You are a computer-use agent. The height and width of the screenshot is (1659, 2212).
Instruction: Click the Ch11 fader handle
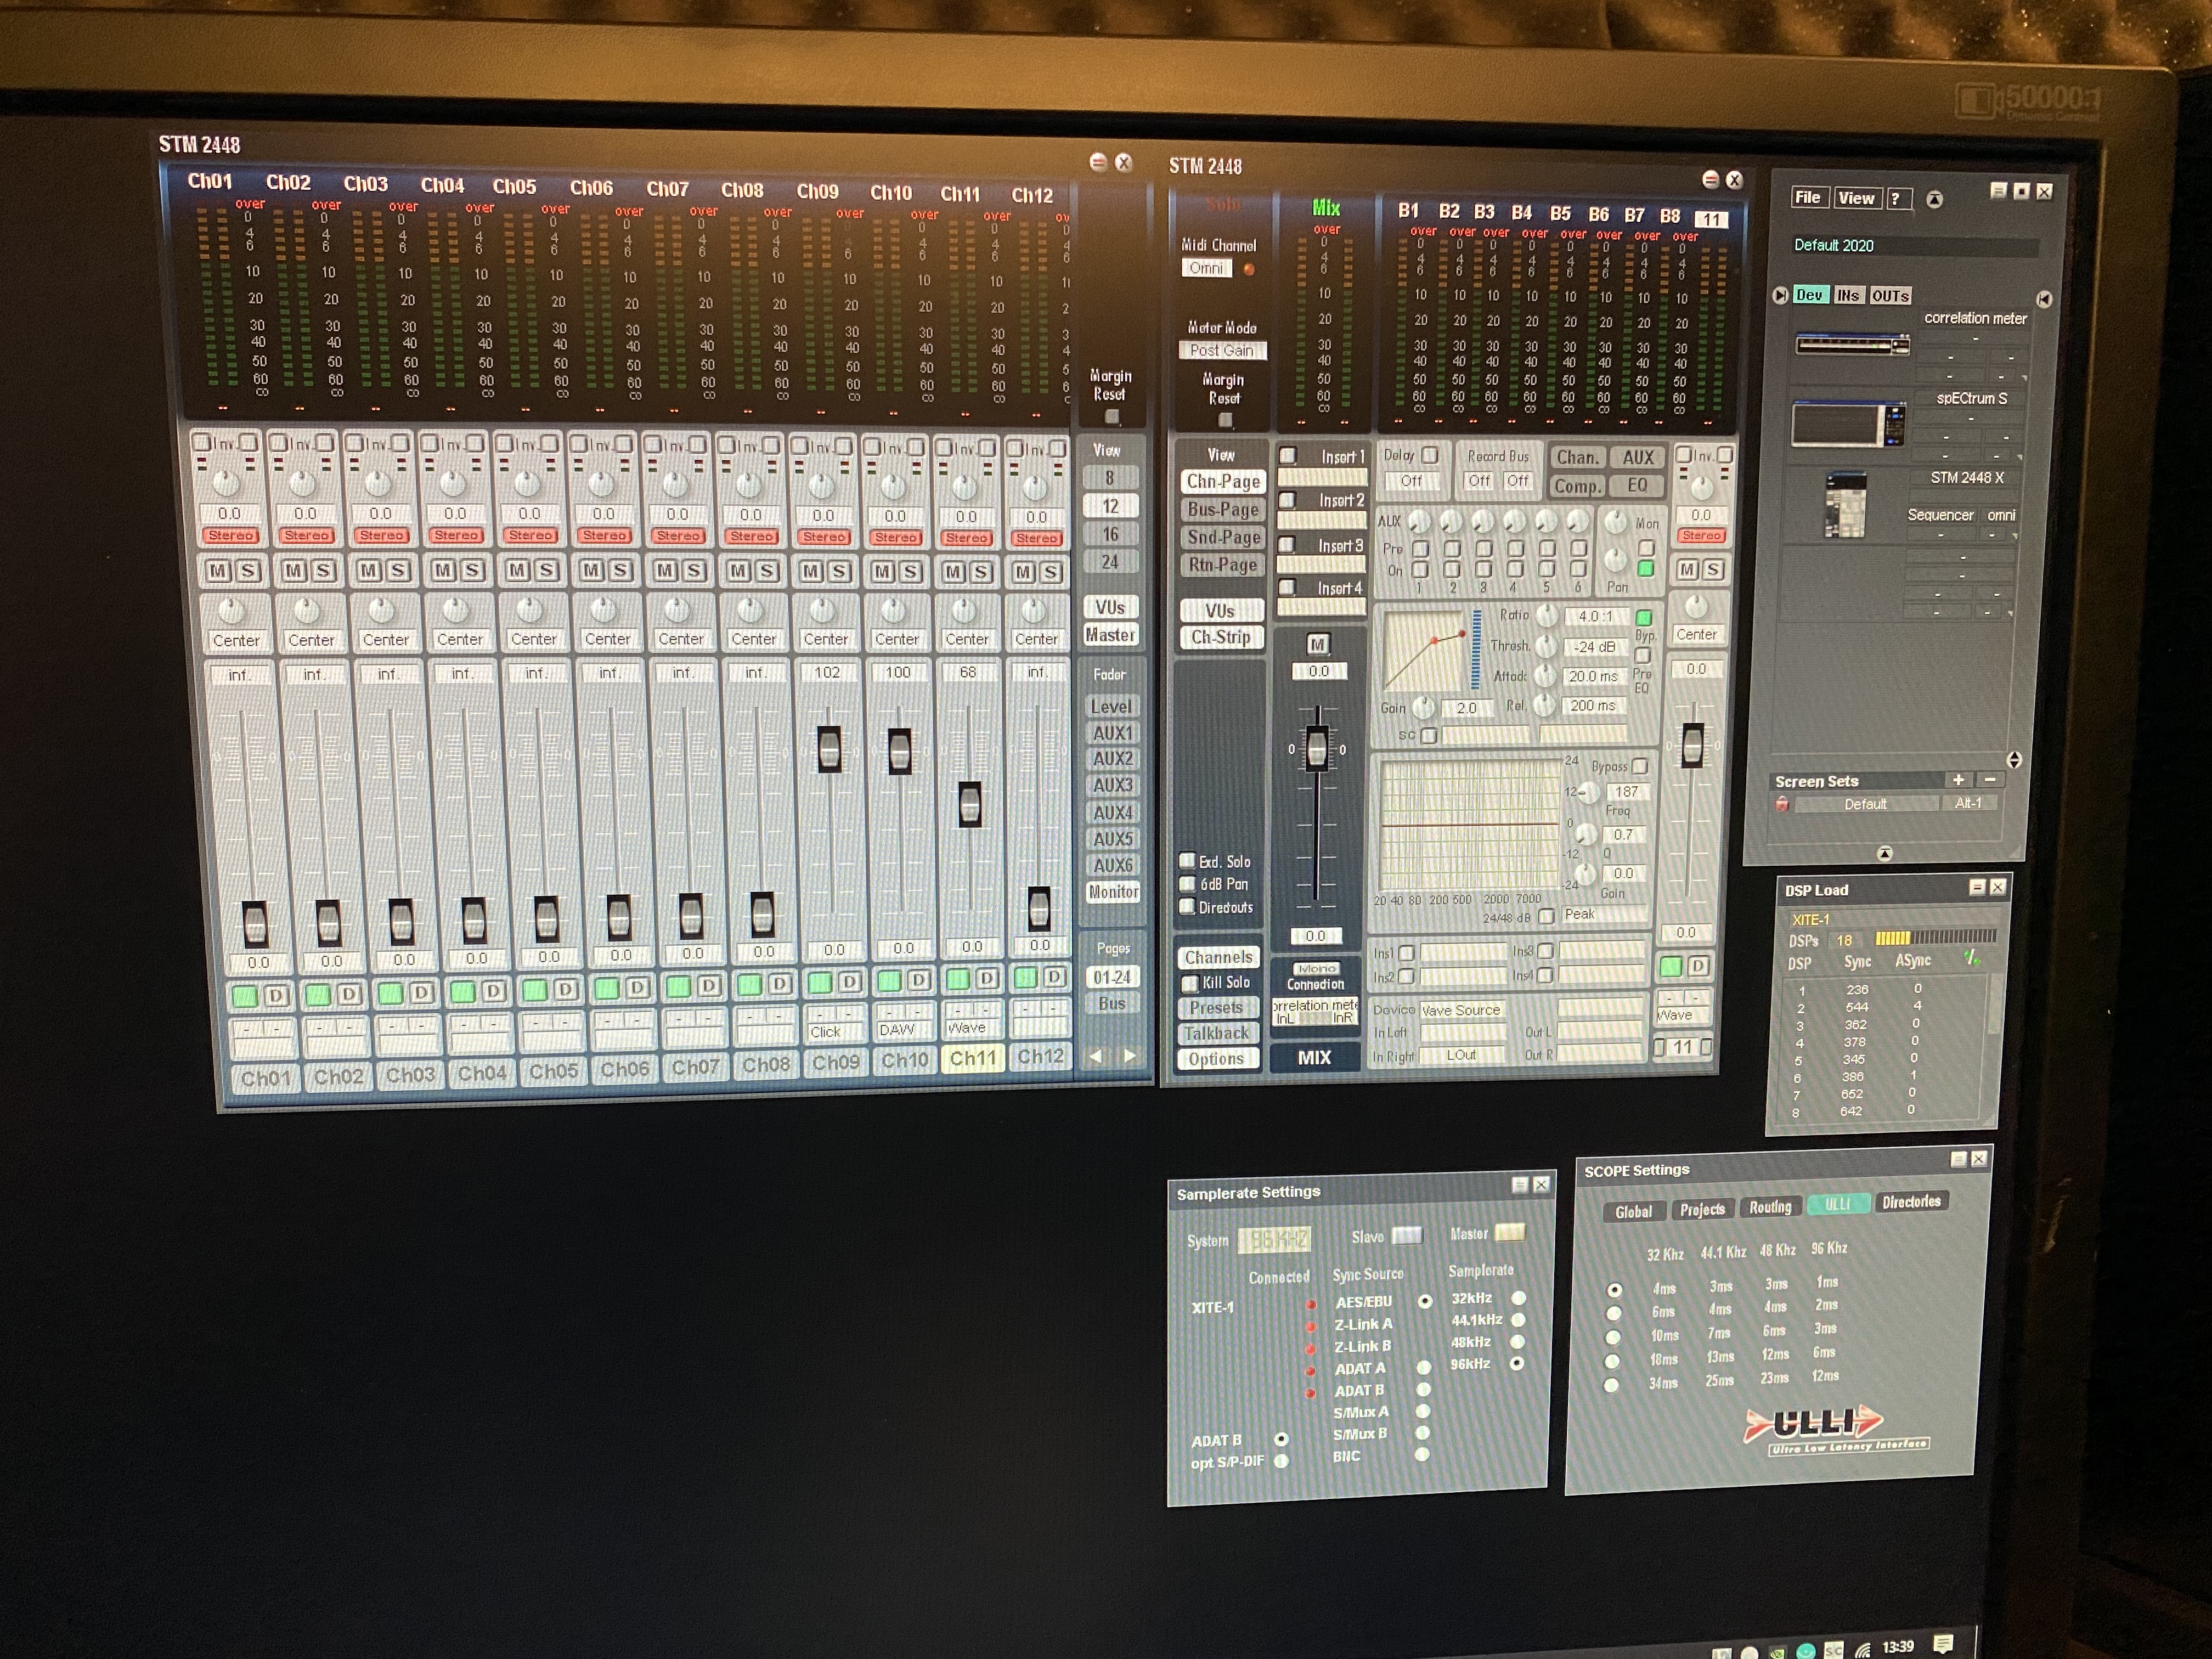tap(970, 805)
